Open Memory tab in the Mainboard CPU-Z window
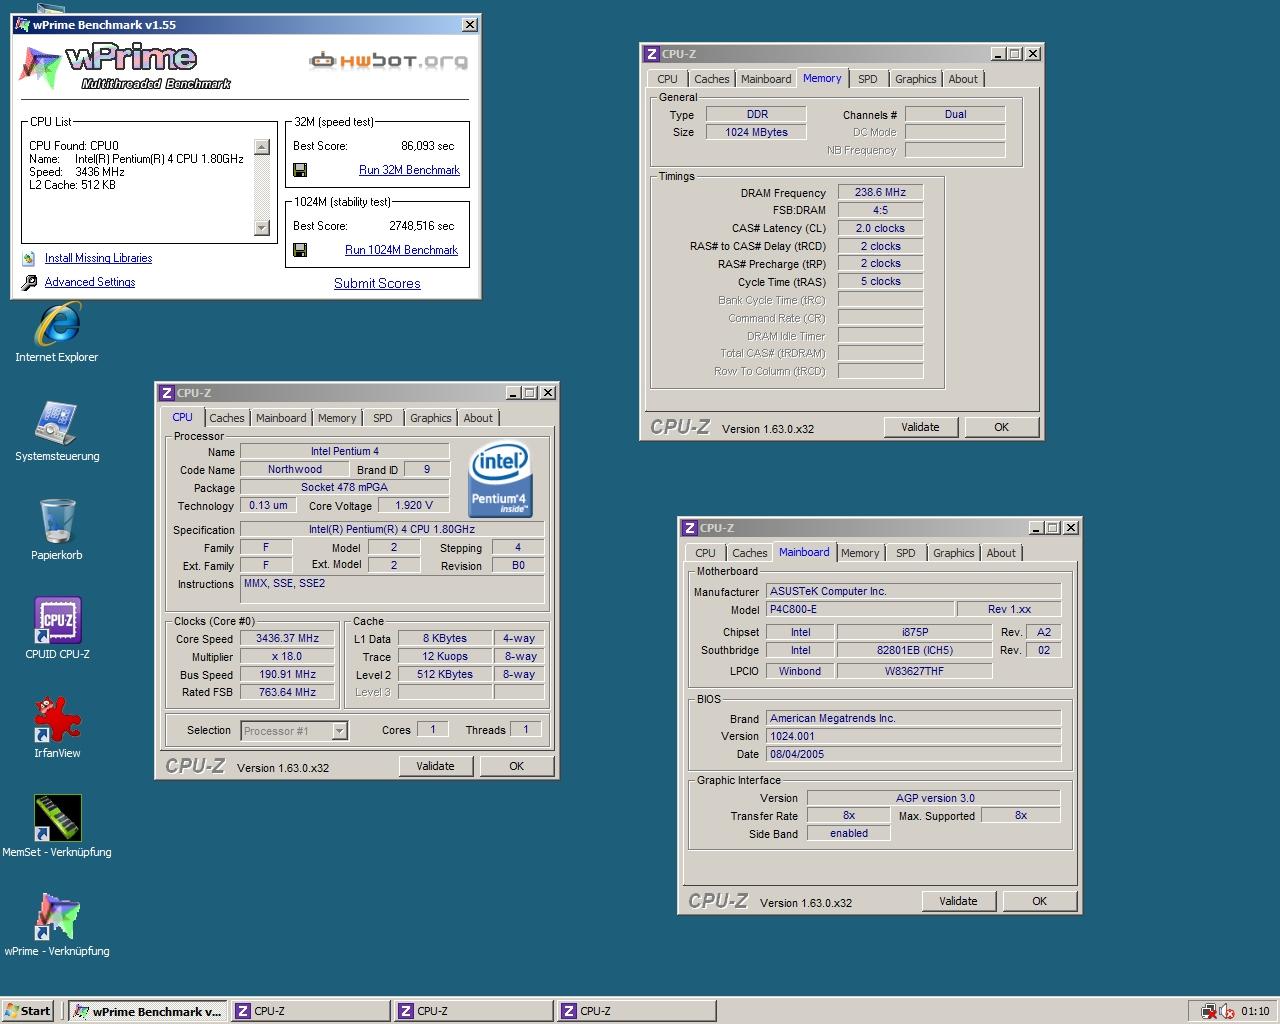Screen dimensions: 1280x1024 click(860, 553)
